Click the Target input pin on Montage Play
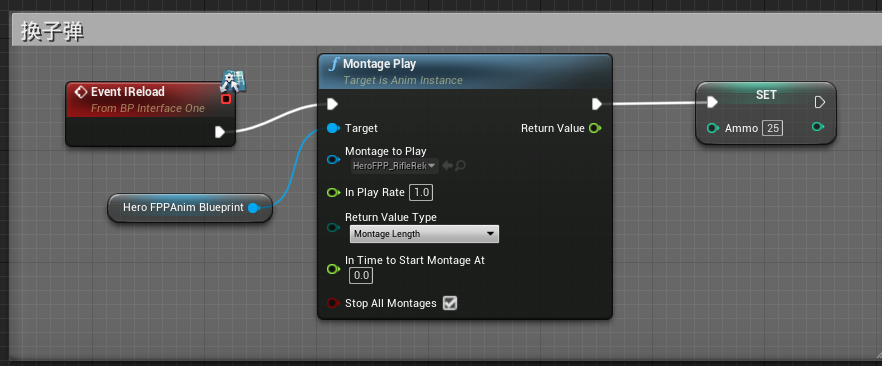 [333, 128]
